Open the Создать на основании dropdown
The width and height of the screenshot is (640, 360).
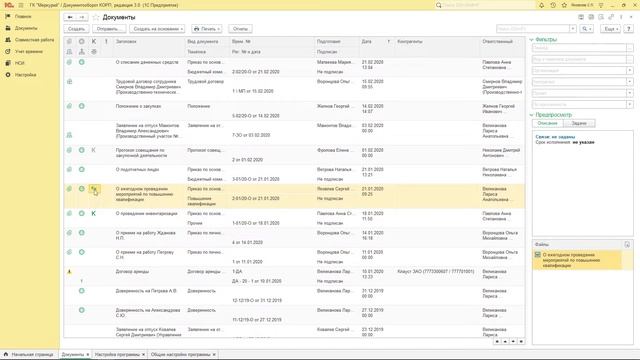[x=158, y=29]
